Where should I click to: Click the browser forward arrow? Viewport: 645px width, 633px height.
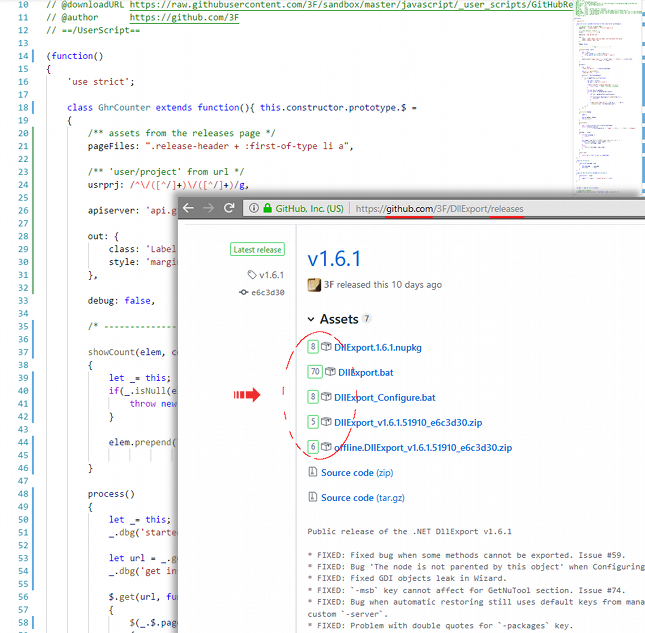click(209, 208)
